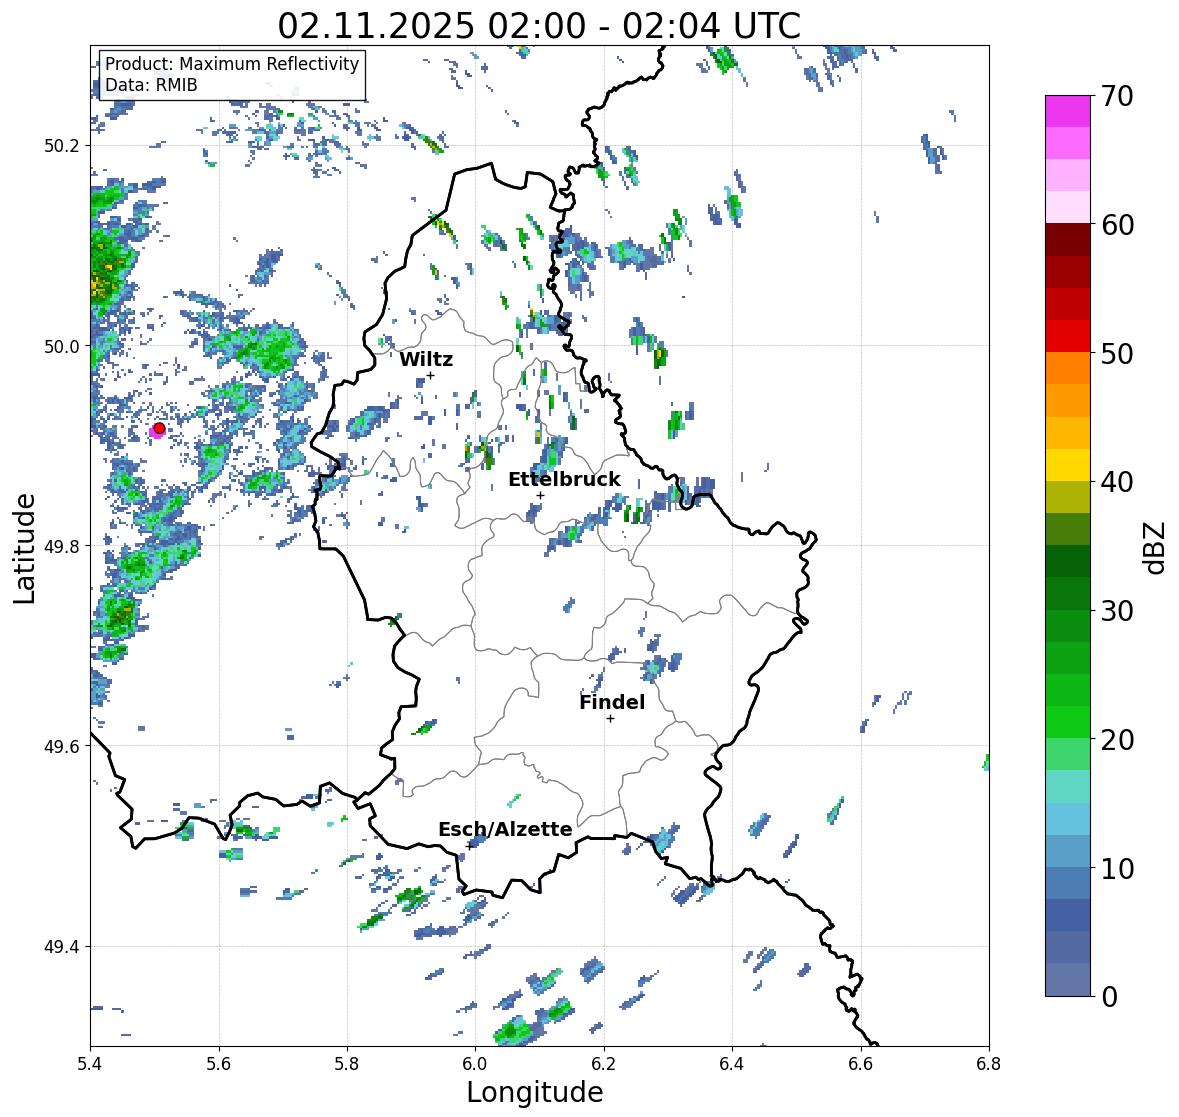Click the Latitude axis label
The height and width of the screenshot is (1117, 1179).
tap(24, 548)
